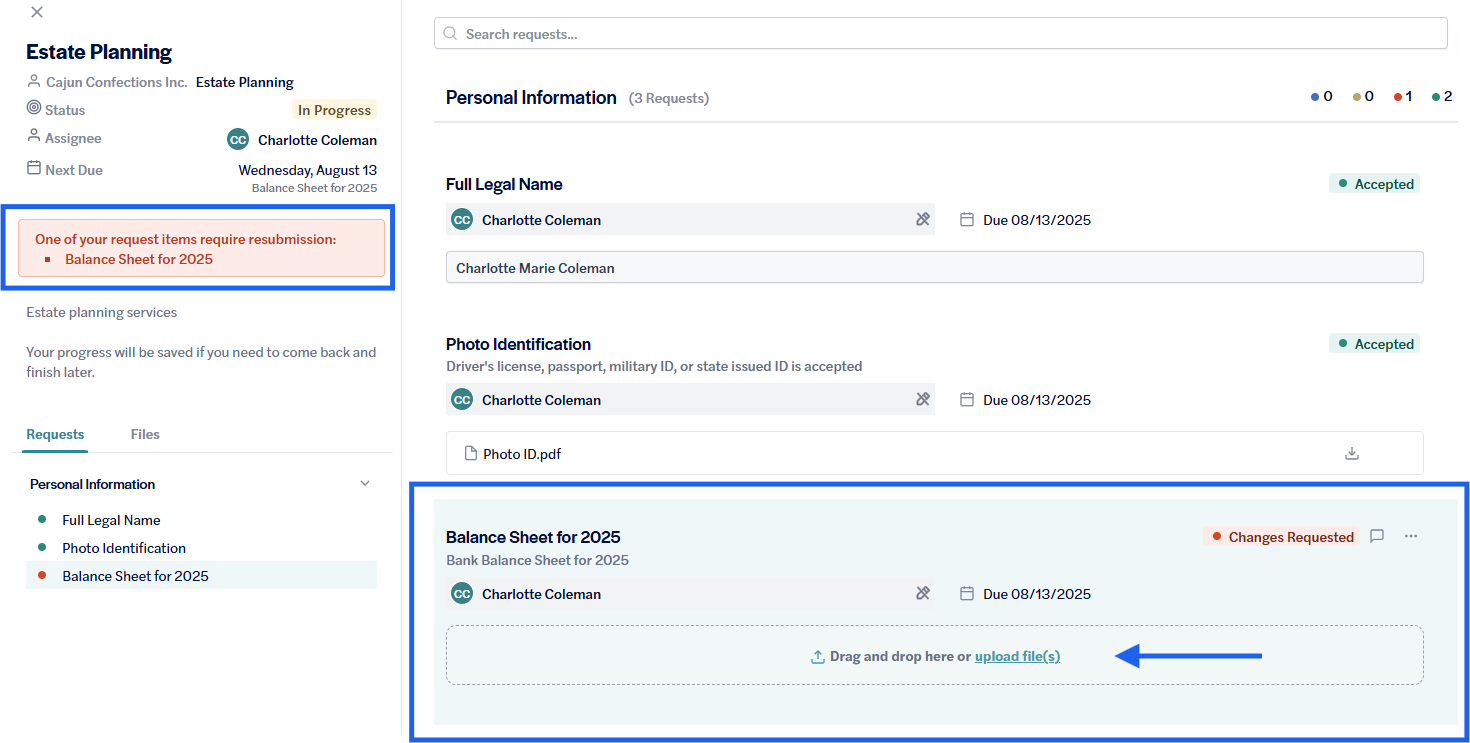Screen dimensions: 1470x743
Task: Open comments for Balance Sheet for 2025
Action: (x=1377, y=536)
